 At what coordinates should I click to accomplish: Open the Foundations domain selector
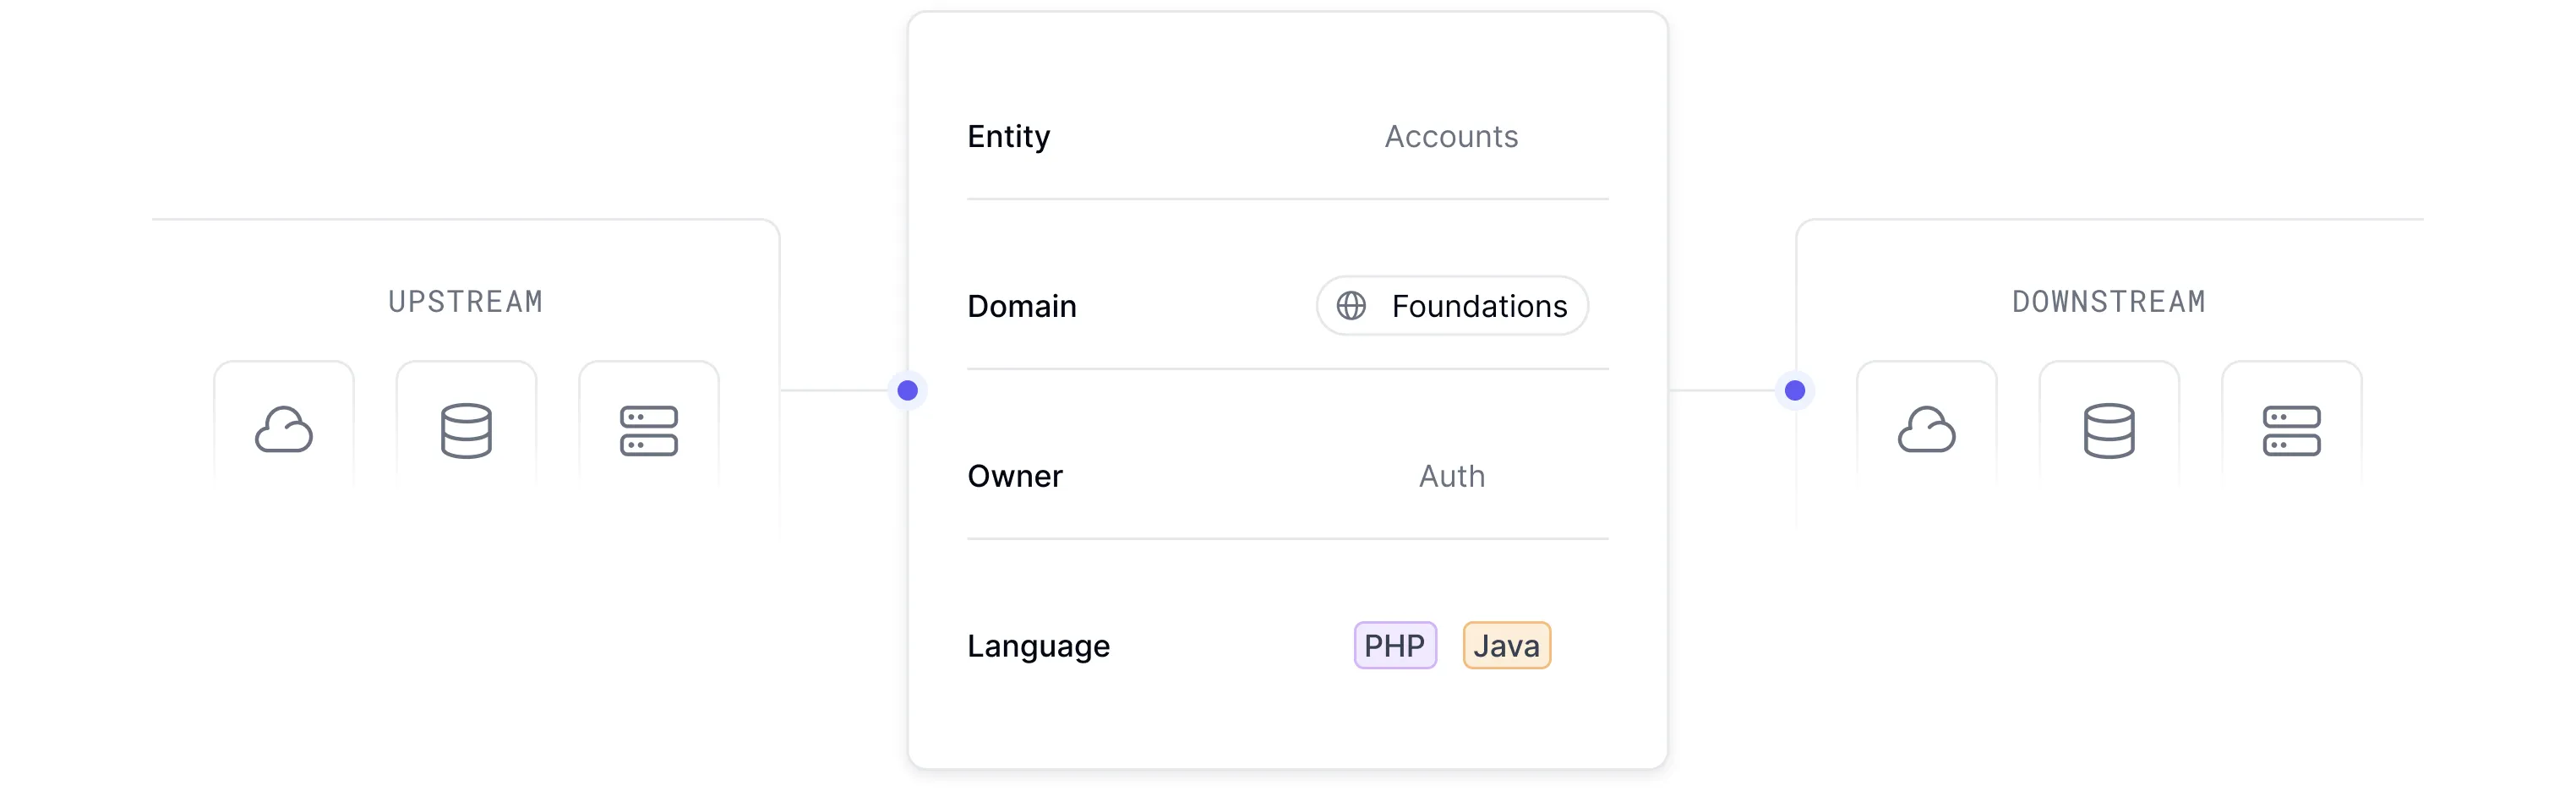pos(1451,306)
